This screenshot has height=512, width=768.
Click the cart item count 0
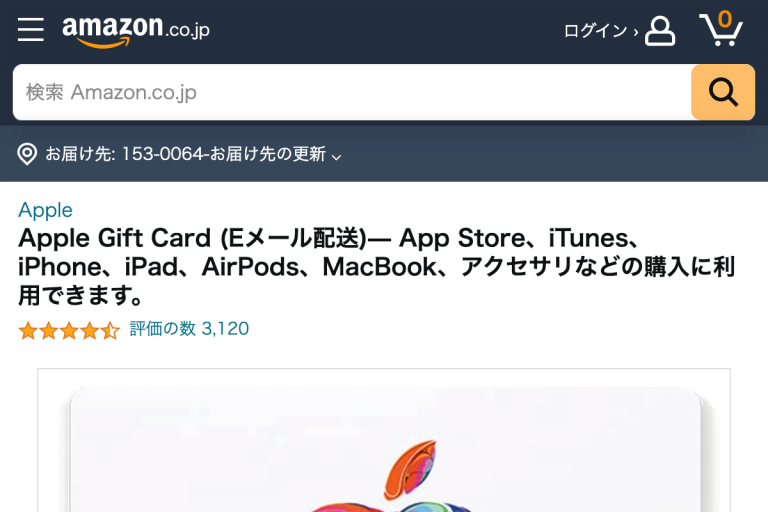coord(725,19)
